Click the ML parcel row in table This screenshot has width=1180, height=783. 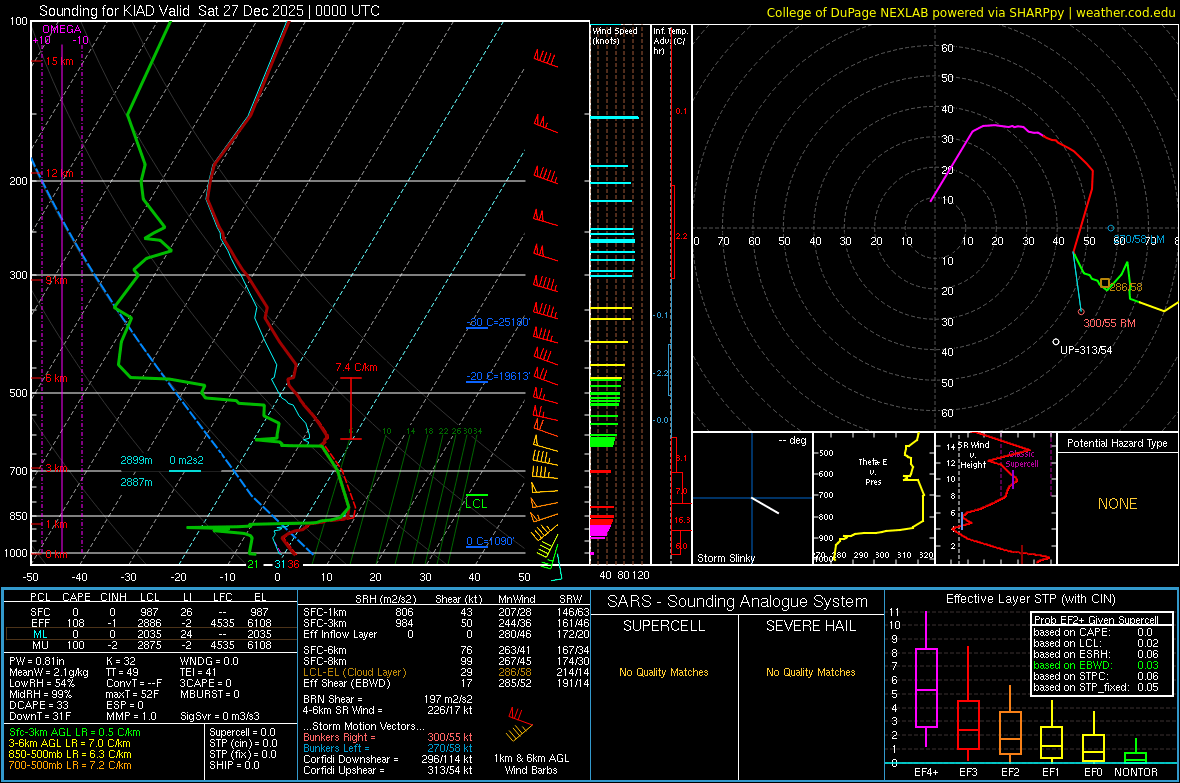[151, 634]
